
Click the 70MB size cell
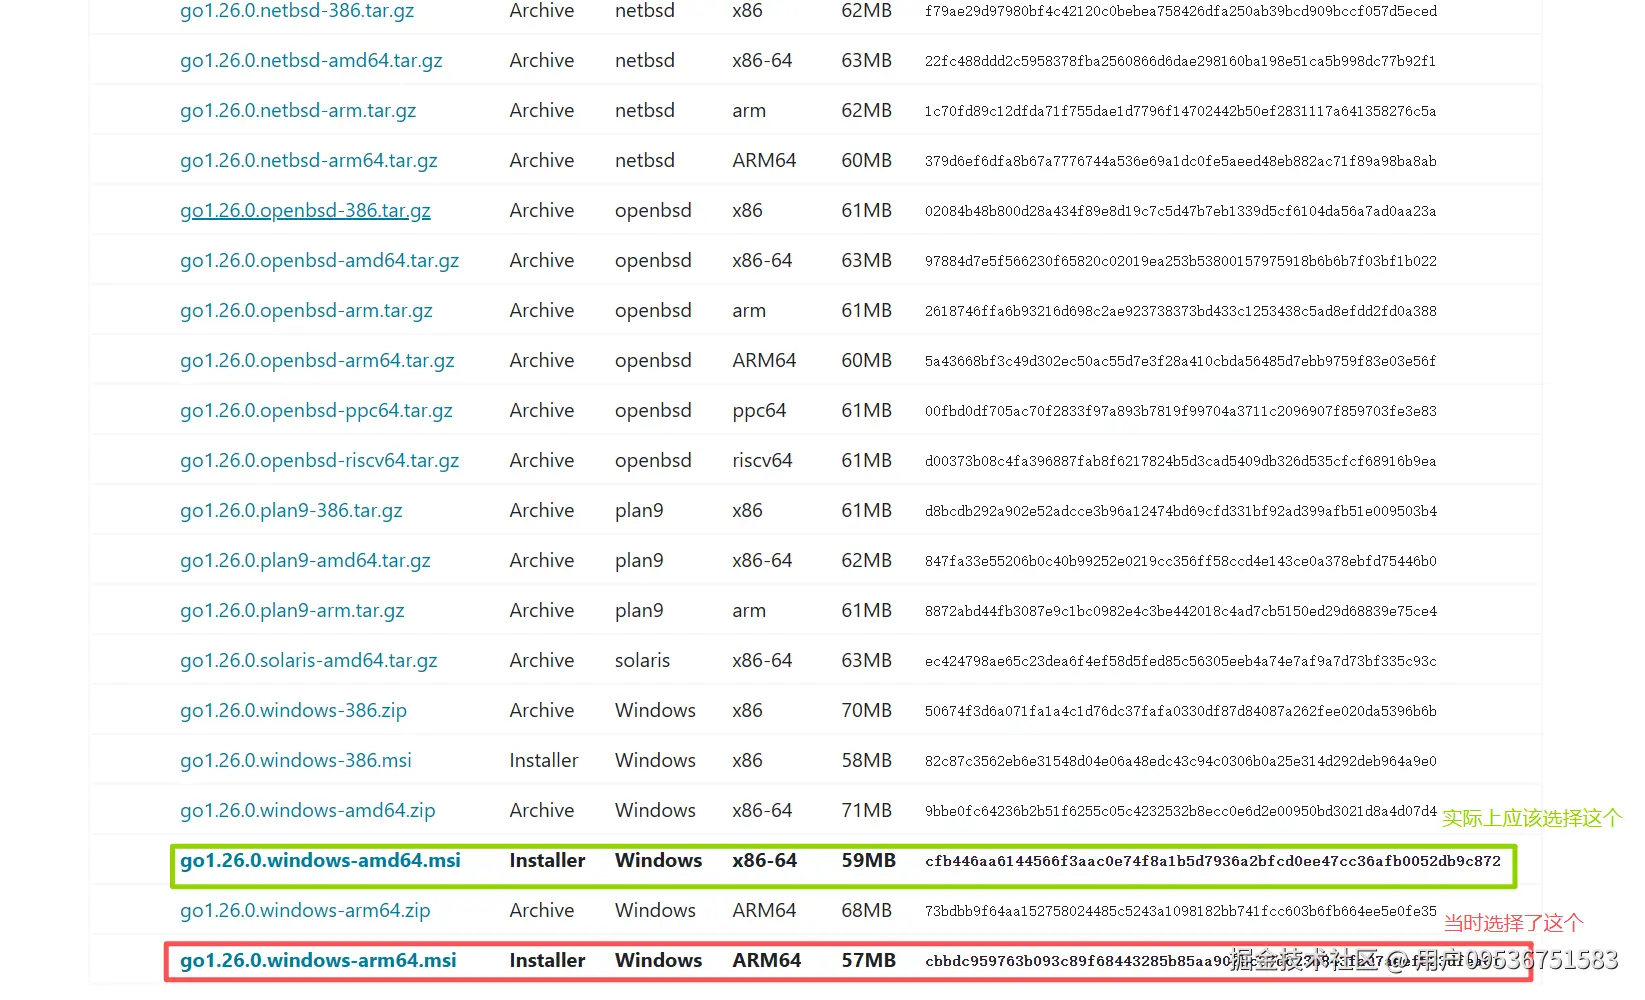coord(866,711)
